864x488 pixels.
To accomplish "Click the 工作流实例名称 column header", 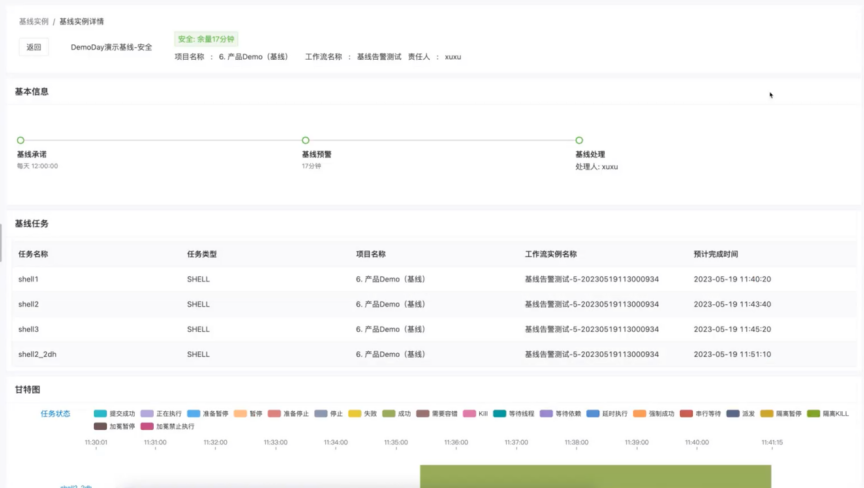I will pyautogui.click(x=550, y=254).
